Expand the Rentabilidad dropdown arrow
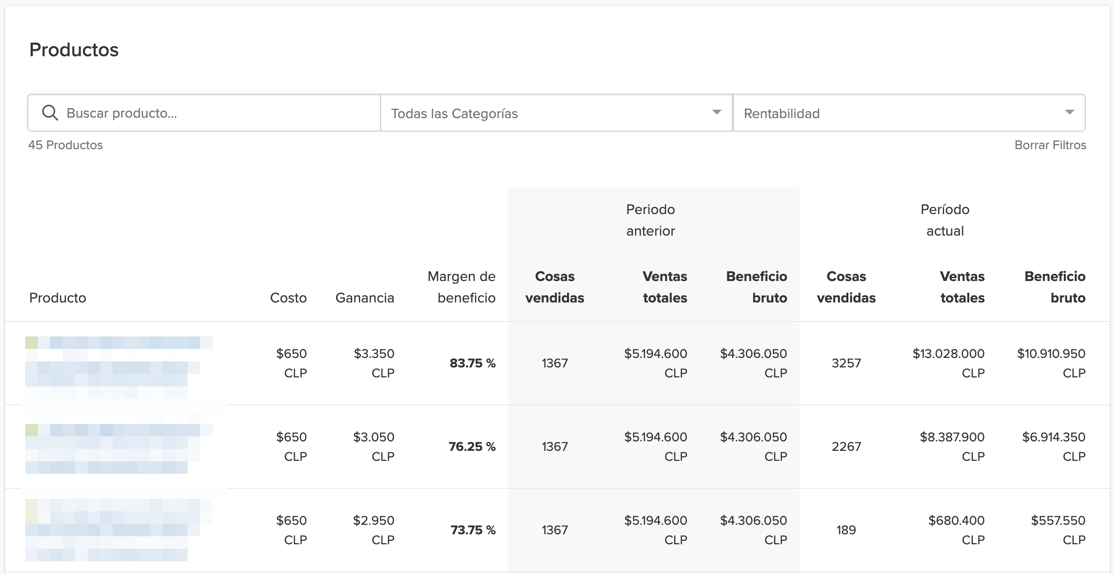The height and width of the screenshot is (574, 1114). point(1069,112)
